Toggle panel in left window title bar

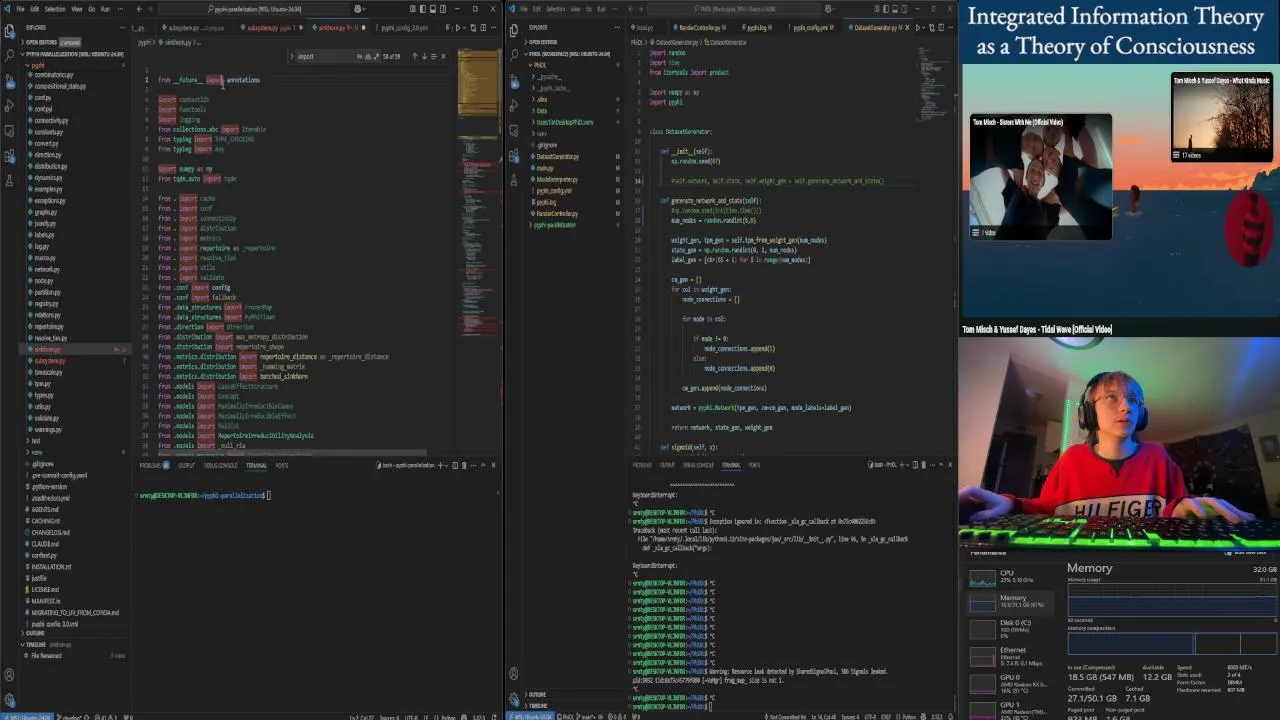tap(432, 9)
